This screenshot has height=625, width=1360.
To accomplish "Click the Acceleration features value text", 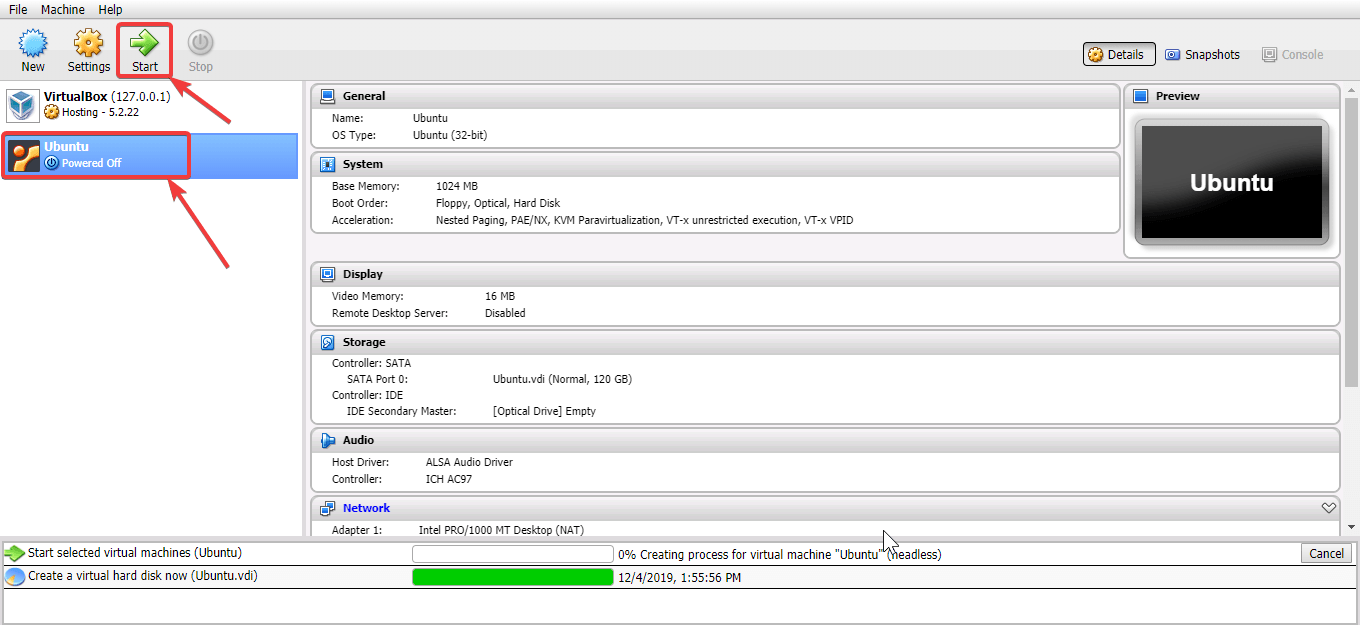I will pyautogui.click(x=645, y=220).
